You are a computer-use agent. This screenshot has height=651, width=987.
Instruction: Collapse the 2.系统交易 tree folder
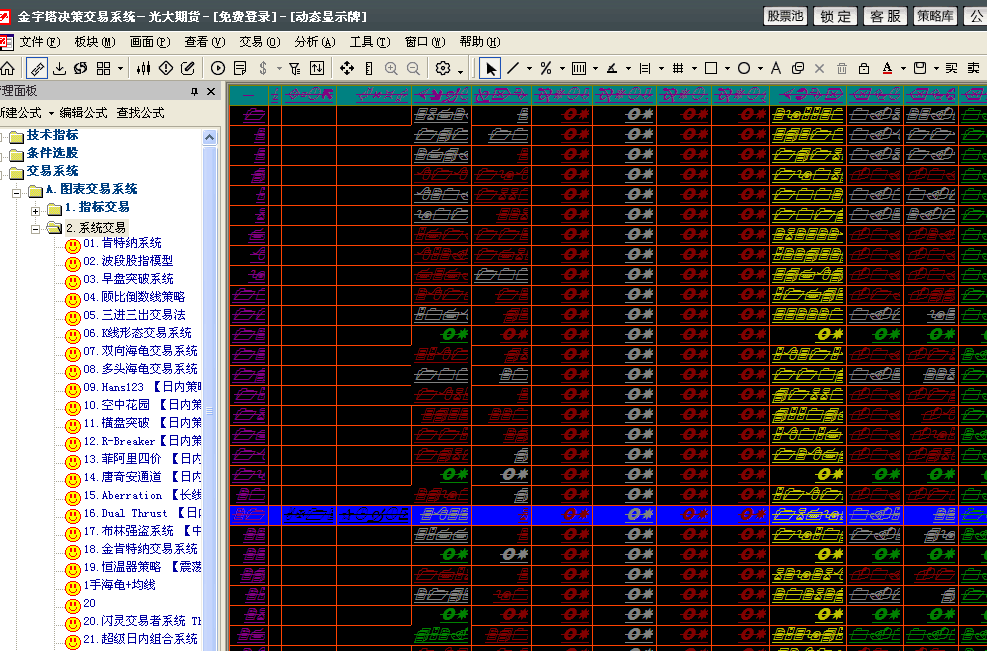(x=37, y=227)
